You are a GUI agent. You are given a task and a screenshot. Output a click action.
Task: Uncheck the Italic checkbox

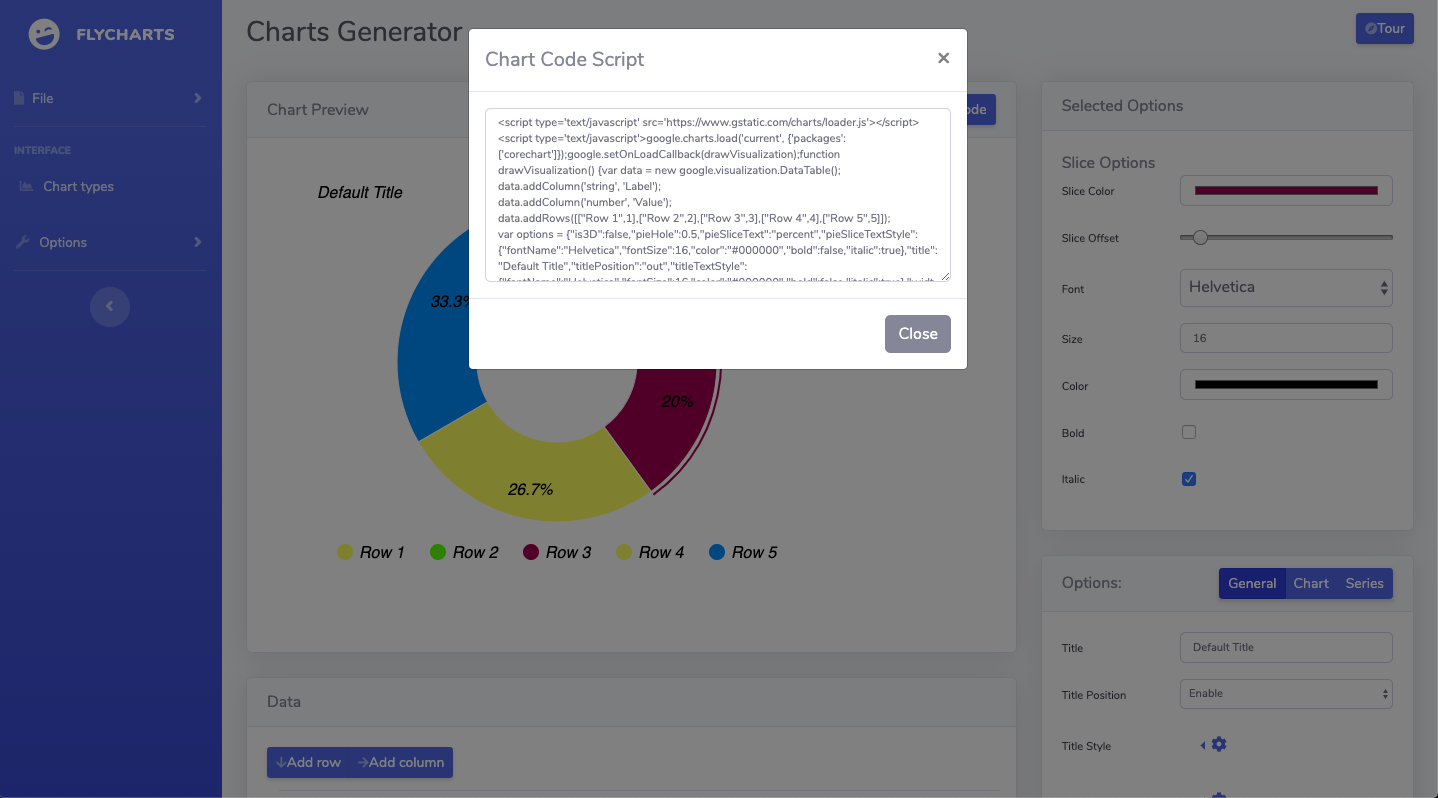click(x=1189, y=479)
